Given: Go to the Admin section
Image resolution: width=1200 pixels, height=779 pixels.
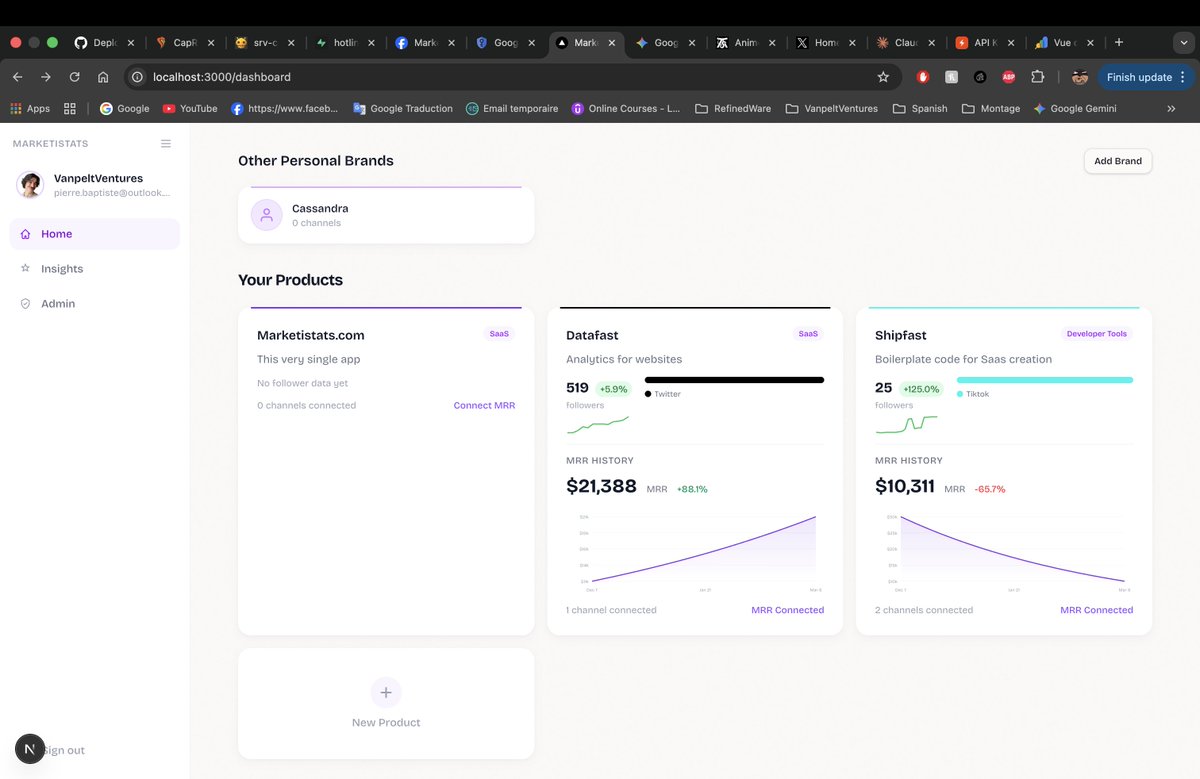Looking at the screenshot, I should [95, 304].
